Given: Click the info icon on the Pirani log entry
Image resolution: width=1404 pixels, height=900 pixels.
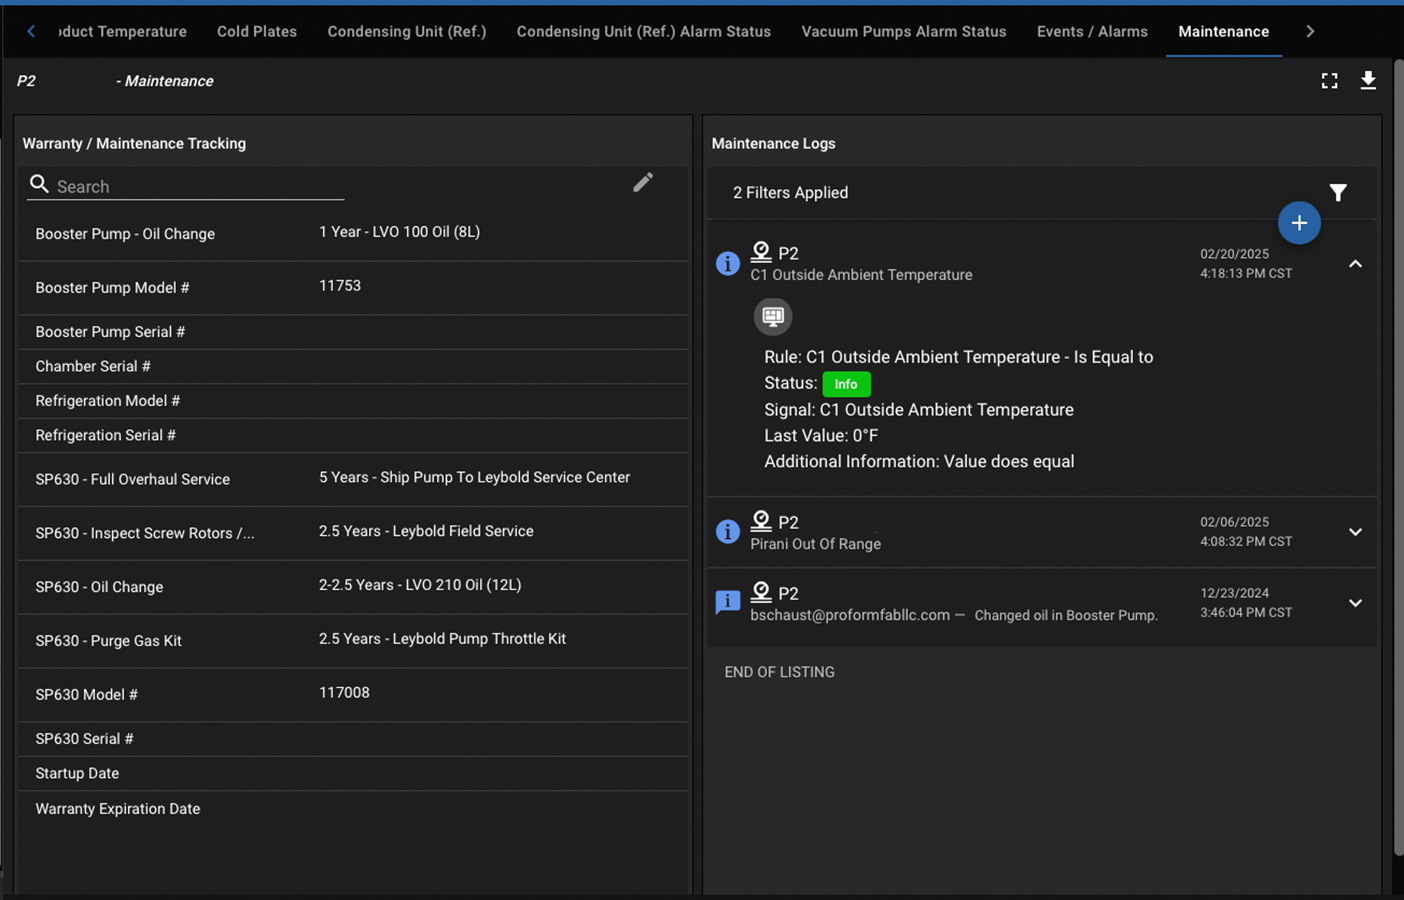Looking at the screenshot, I should [727, 531].
